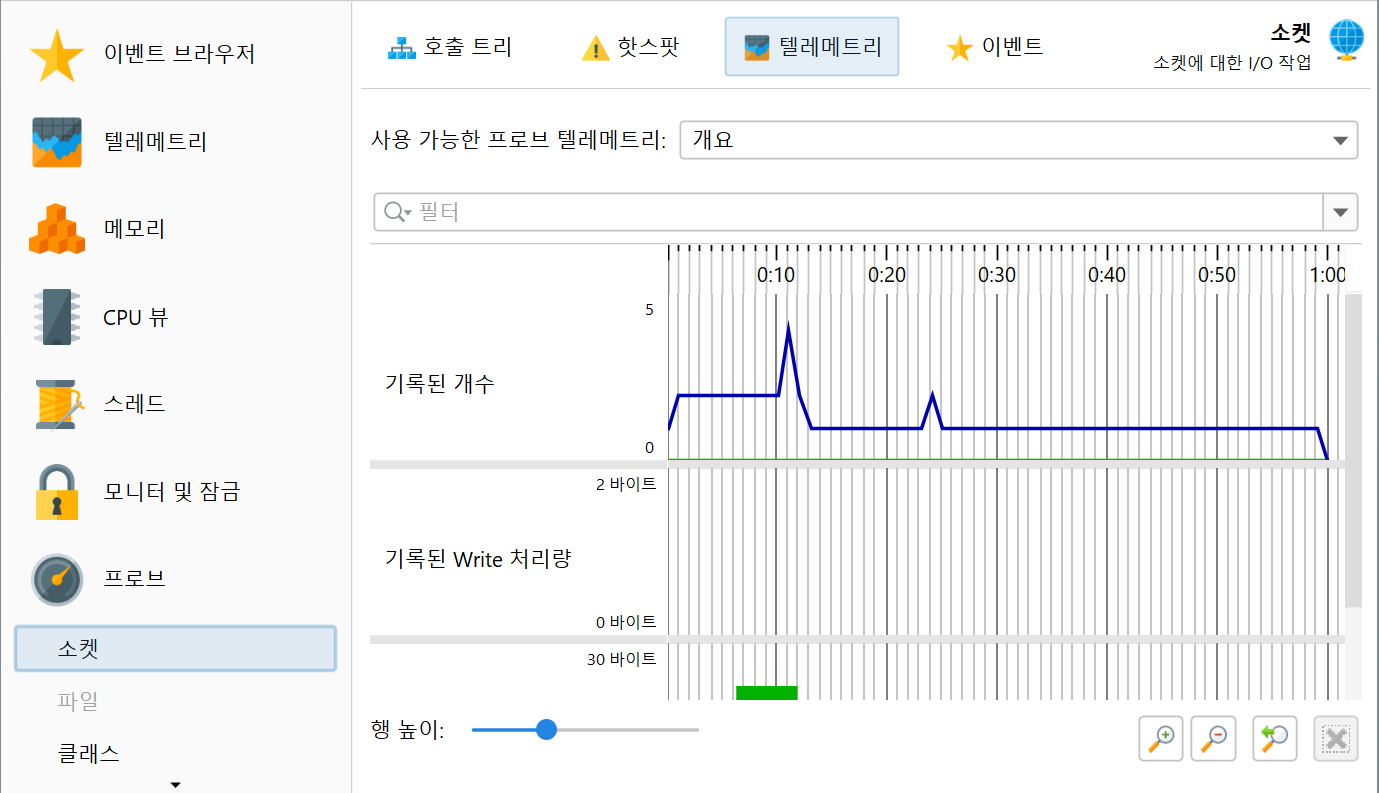Open the 개요 probe telemetry dropdown
This screenshot has height=793, width=1379.
(1018, 140)
